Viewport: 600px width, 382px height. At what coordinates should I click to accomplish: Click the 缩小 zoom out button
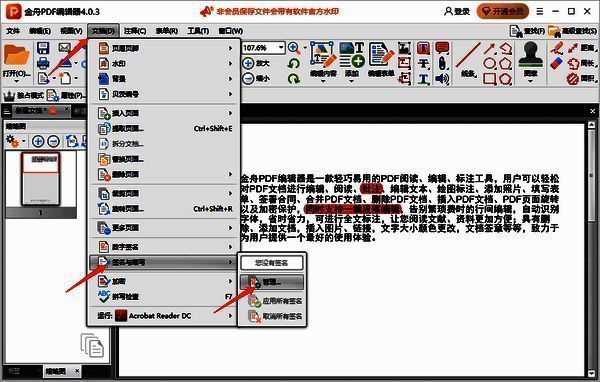[x=256, y=78]
